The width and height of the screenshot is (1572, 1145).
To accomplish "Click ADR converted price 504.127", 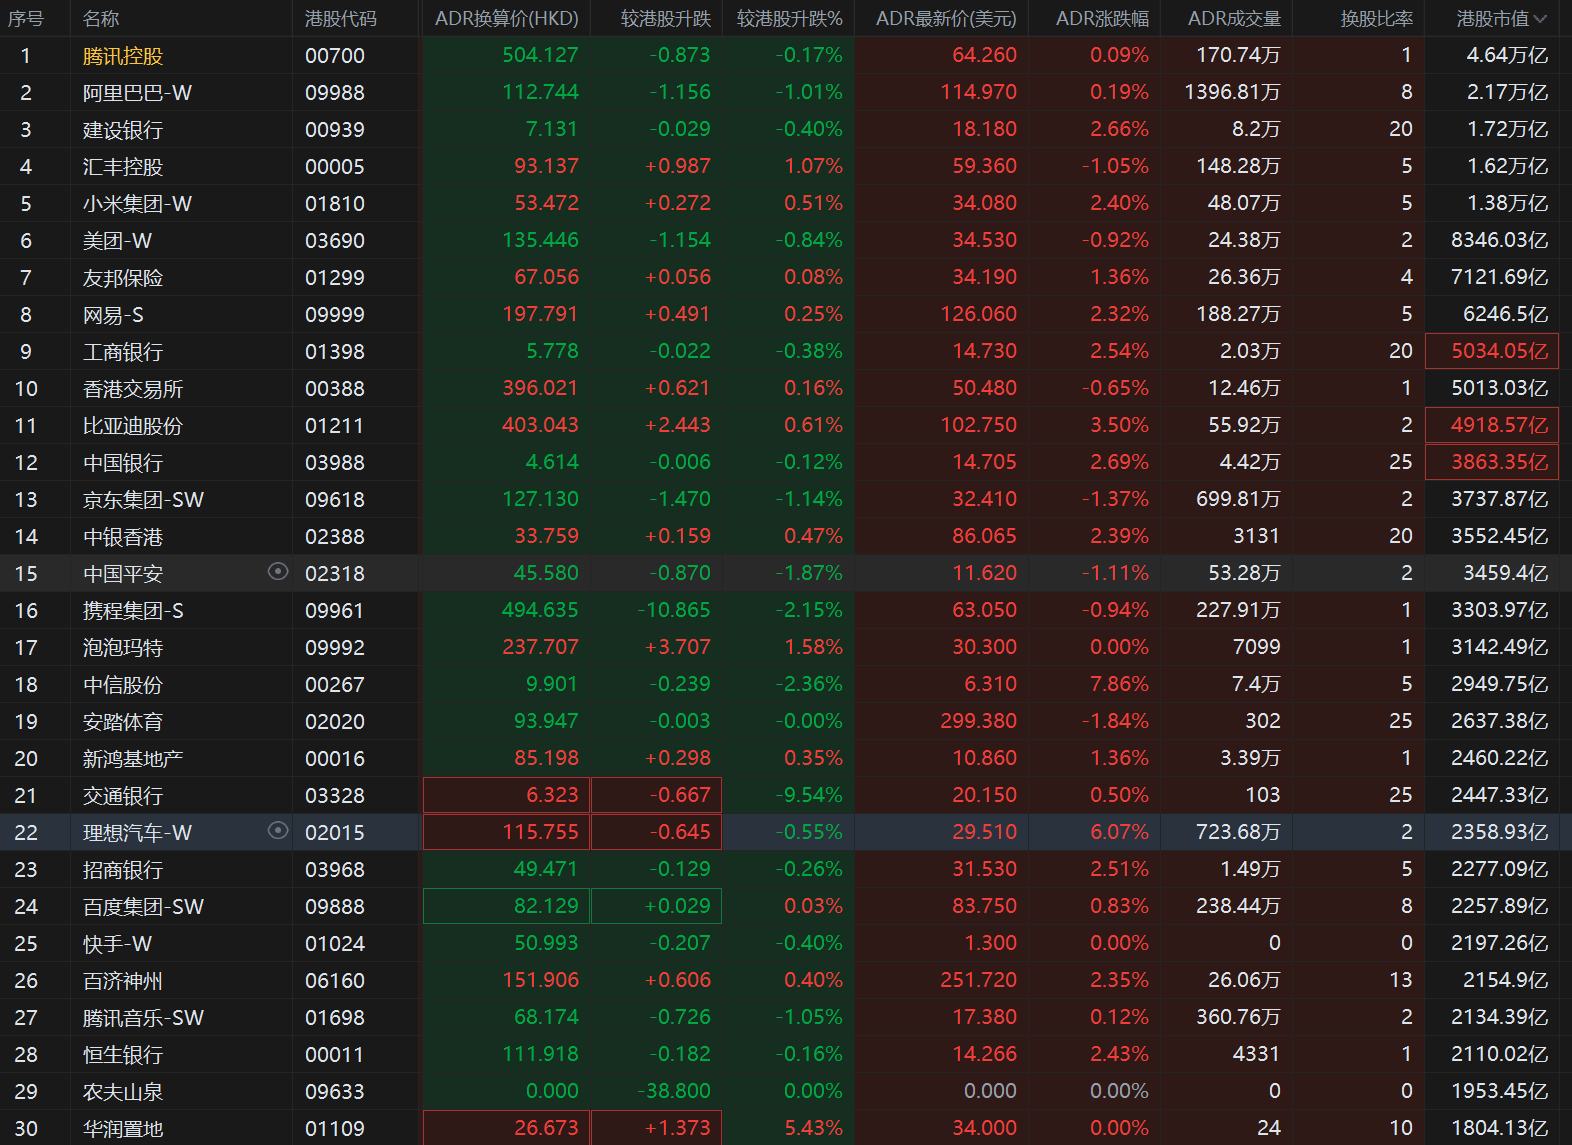I will [x=540, y=55].
